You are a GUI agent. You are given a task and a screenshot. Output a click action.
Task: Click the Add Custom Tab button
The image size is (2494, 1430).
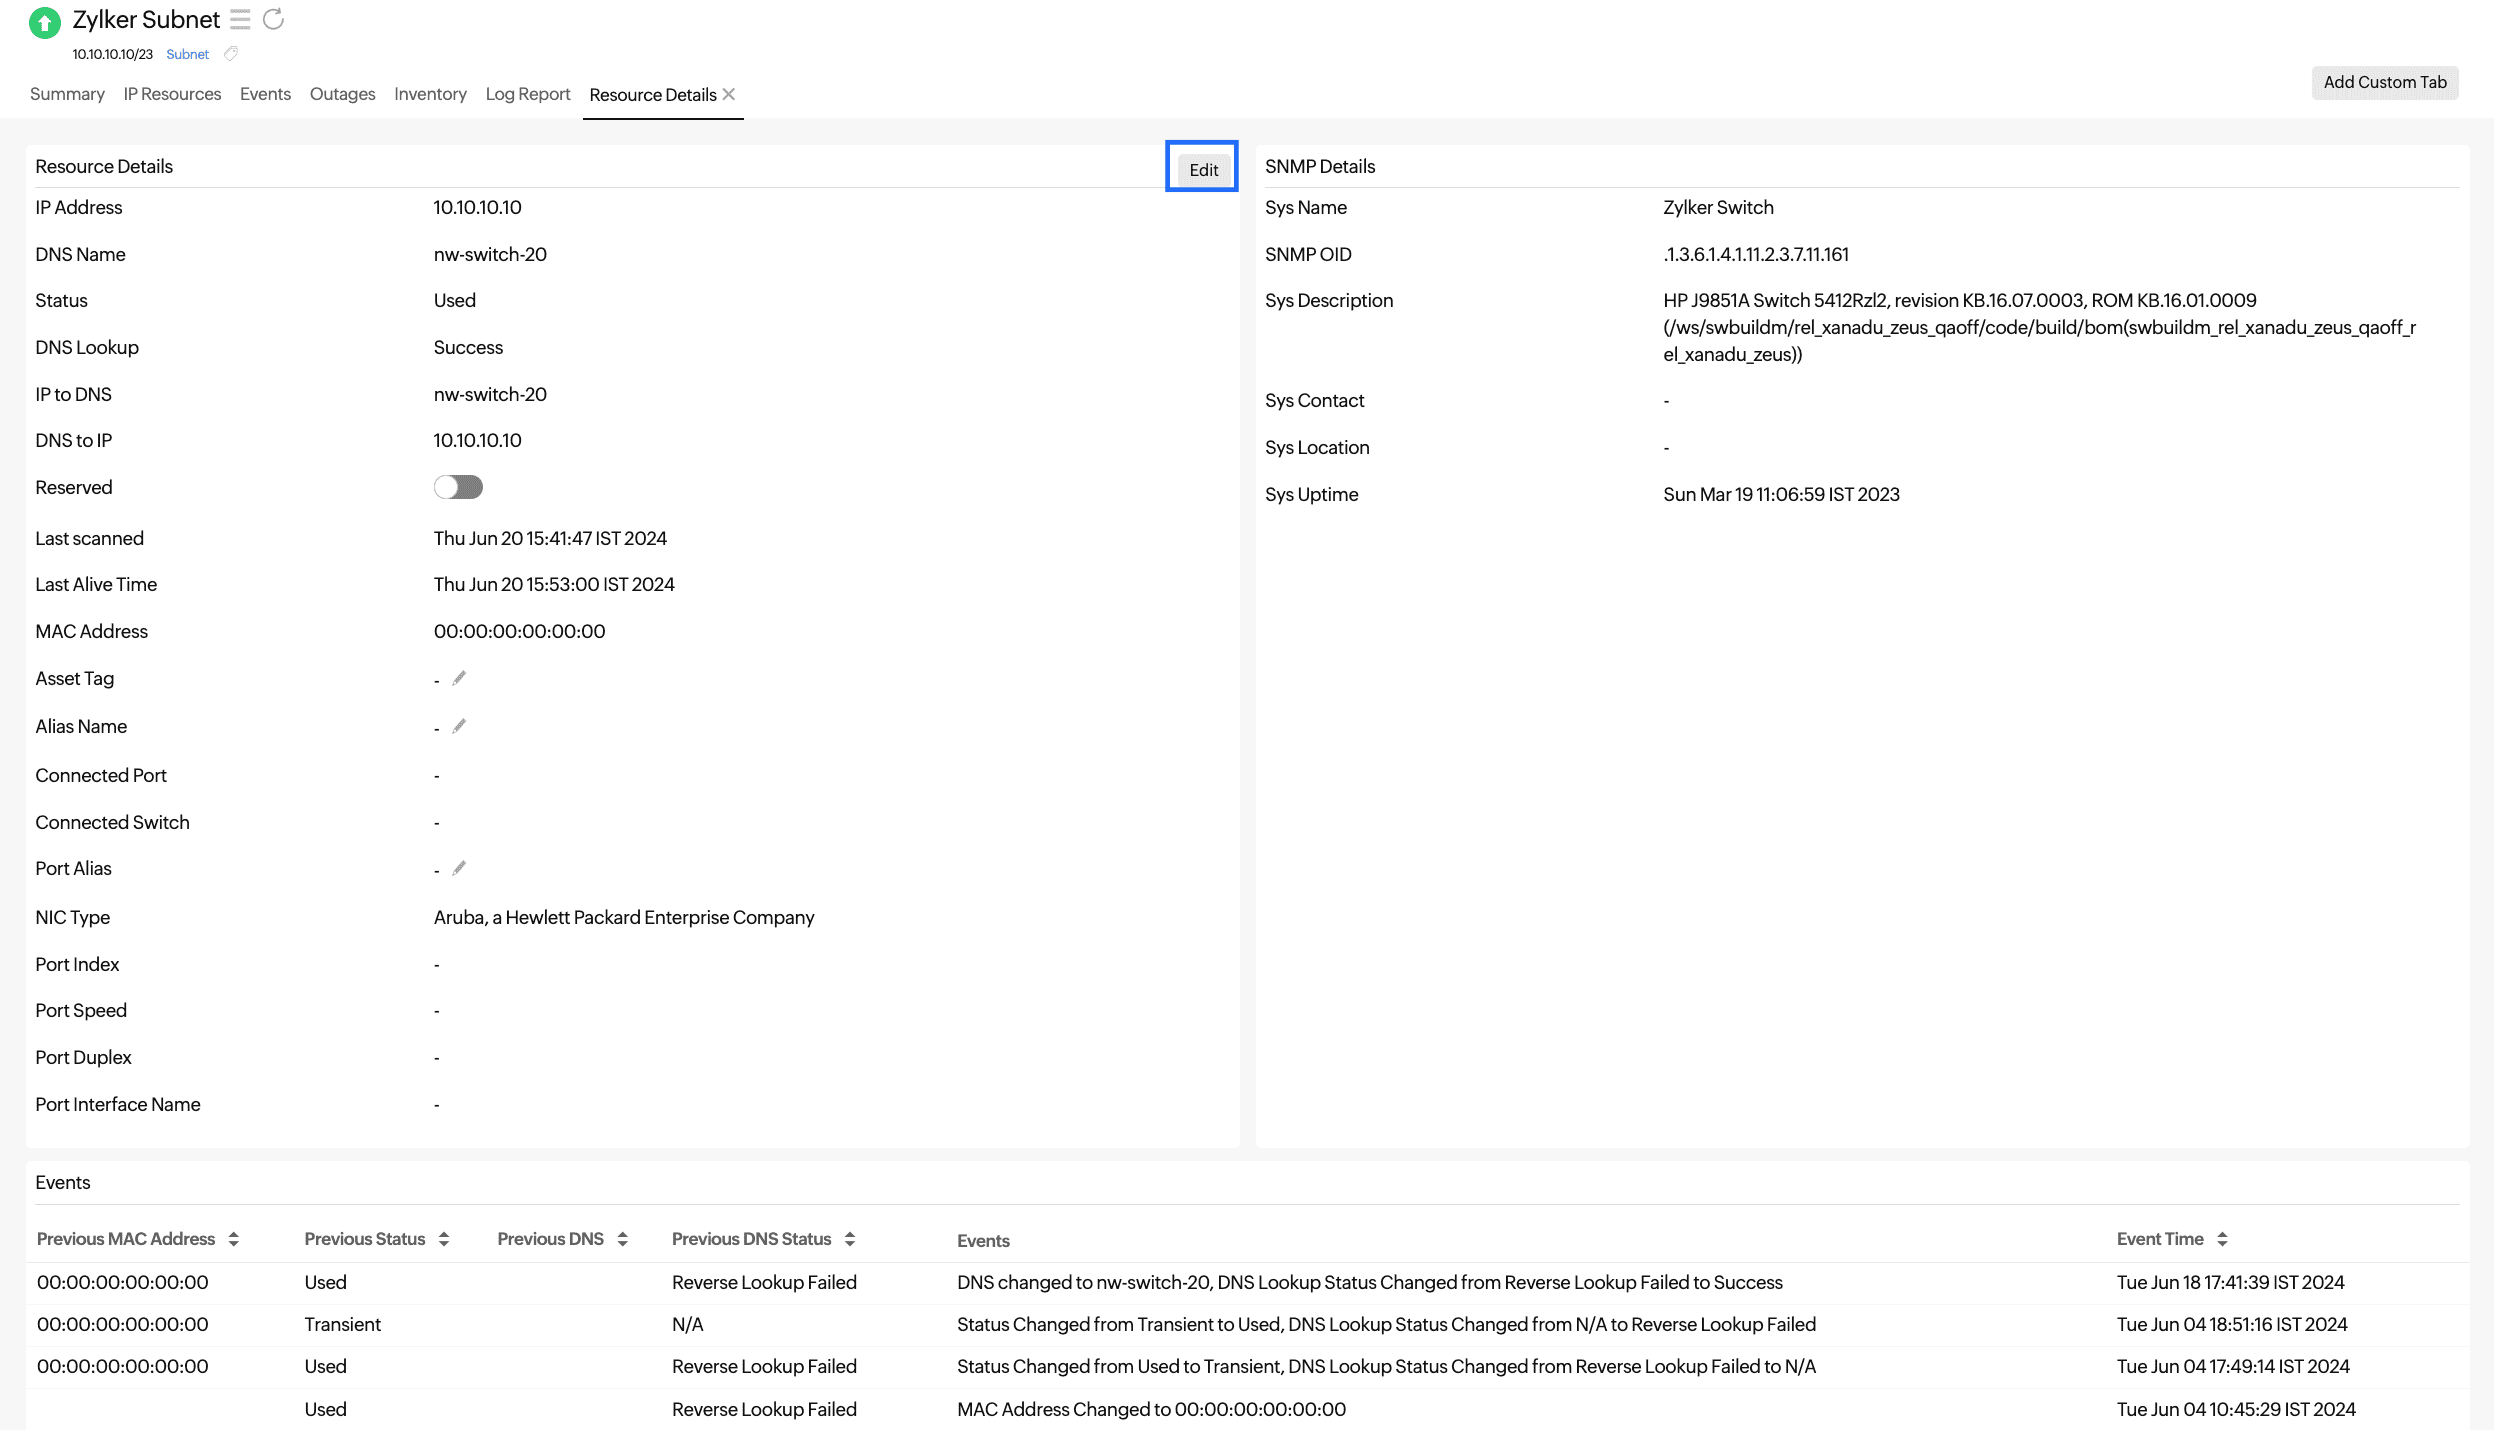pyautogui.click(x=2385, y=82)
